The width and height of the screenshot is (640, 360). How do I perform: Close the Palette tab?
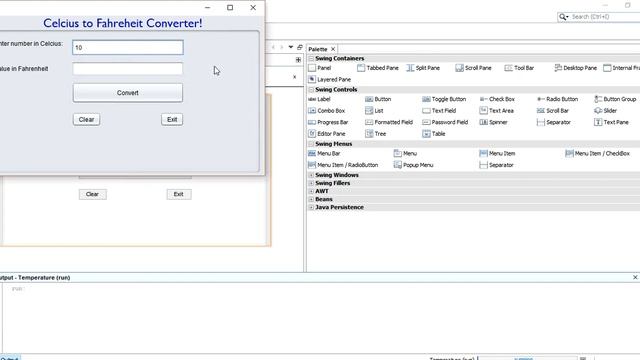tap(333, 49)
